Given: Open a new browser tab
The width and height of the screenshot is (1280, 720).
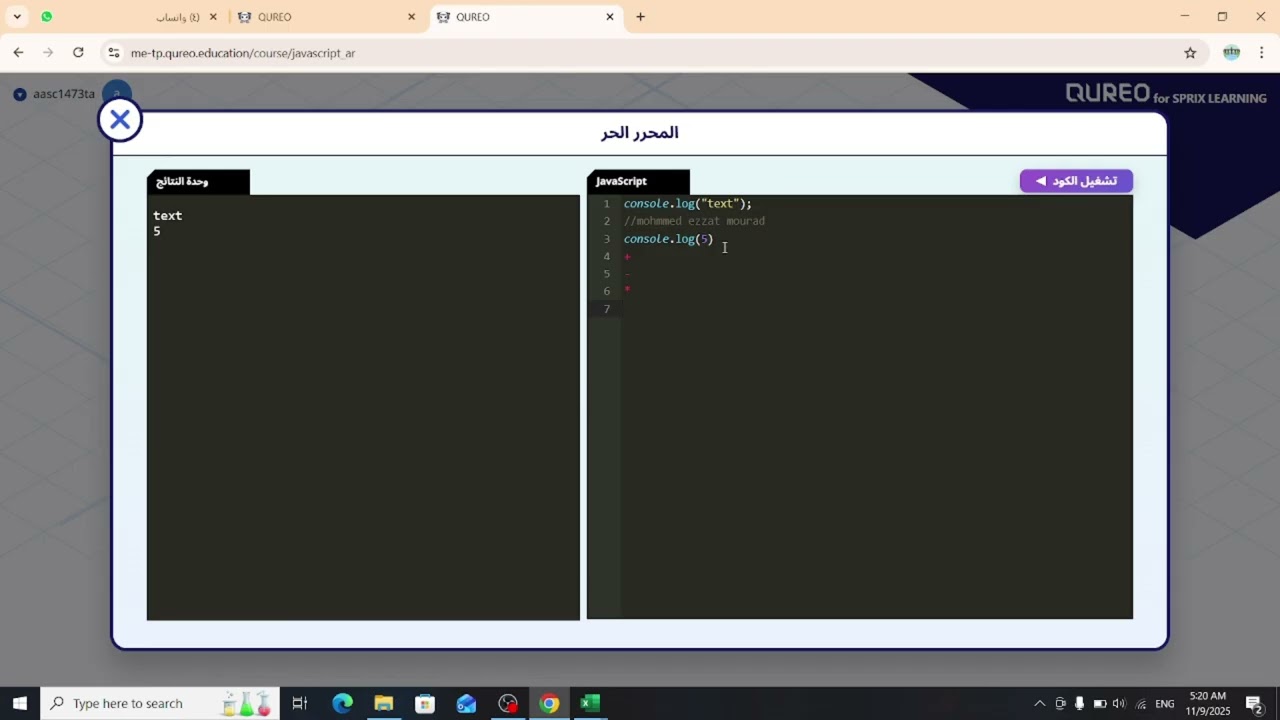Looking at the screenshot, I should pos(641,17).
